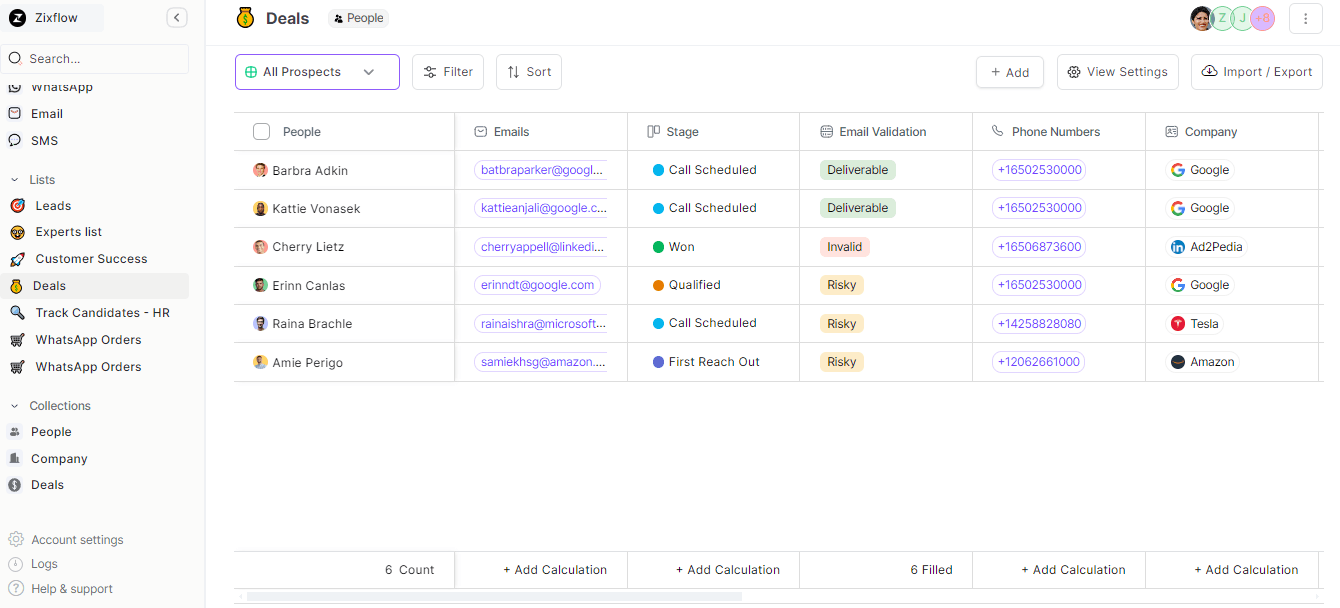Click the Tesla company icon
The width and height of the screenshot is (1340, 608).
(1178, 324)
